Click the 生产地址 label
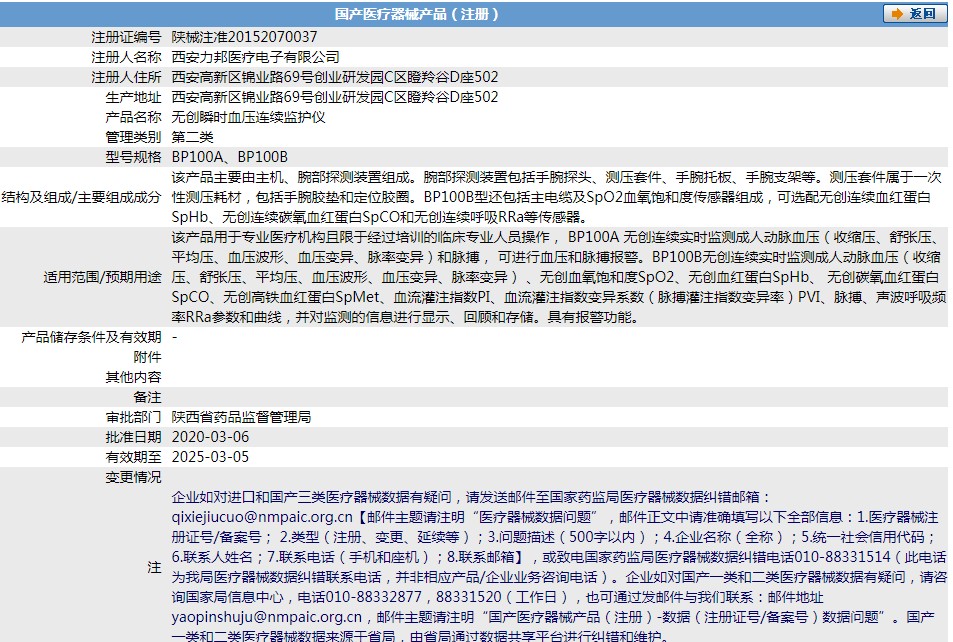953x642 pixels. click(133, 97)
